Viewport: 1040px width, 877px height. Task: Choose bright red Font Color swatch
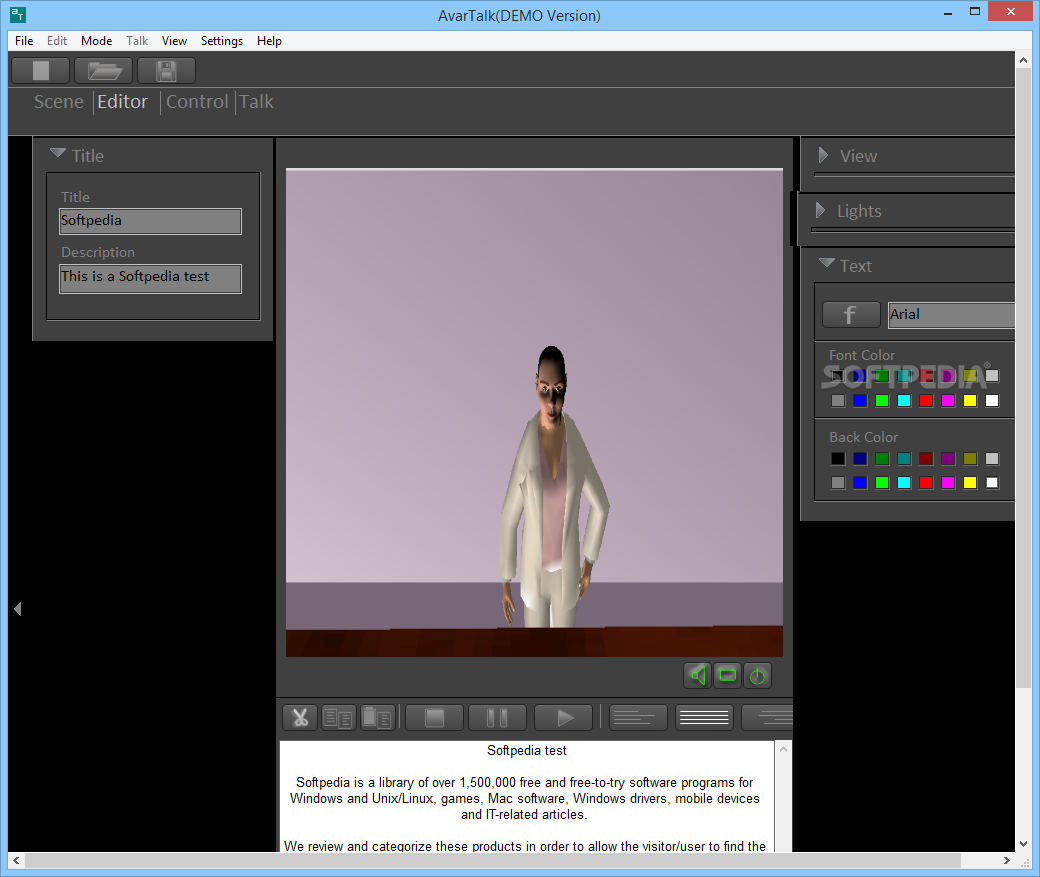(926, 400)
